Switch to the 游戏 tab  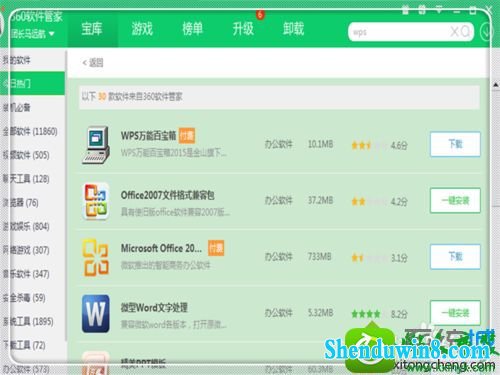pyautogui.click(x=142, y=29)
